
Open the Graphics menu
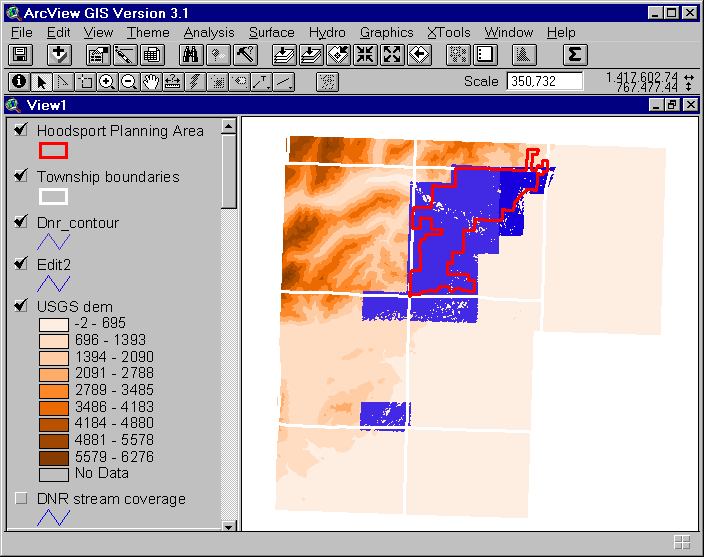(x=387, y=32)
